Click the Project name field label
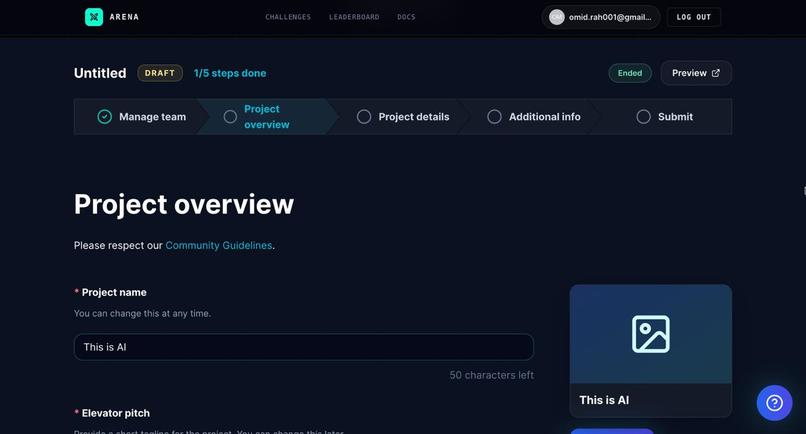The image size is (806, 434). [114, 292]
